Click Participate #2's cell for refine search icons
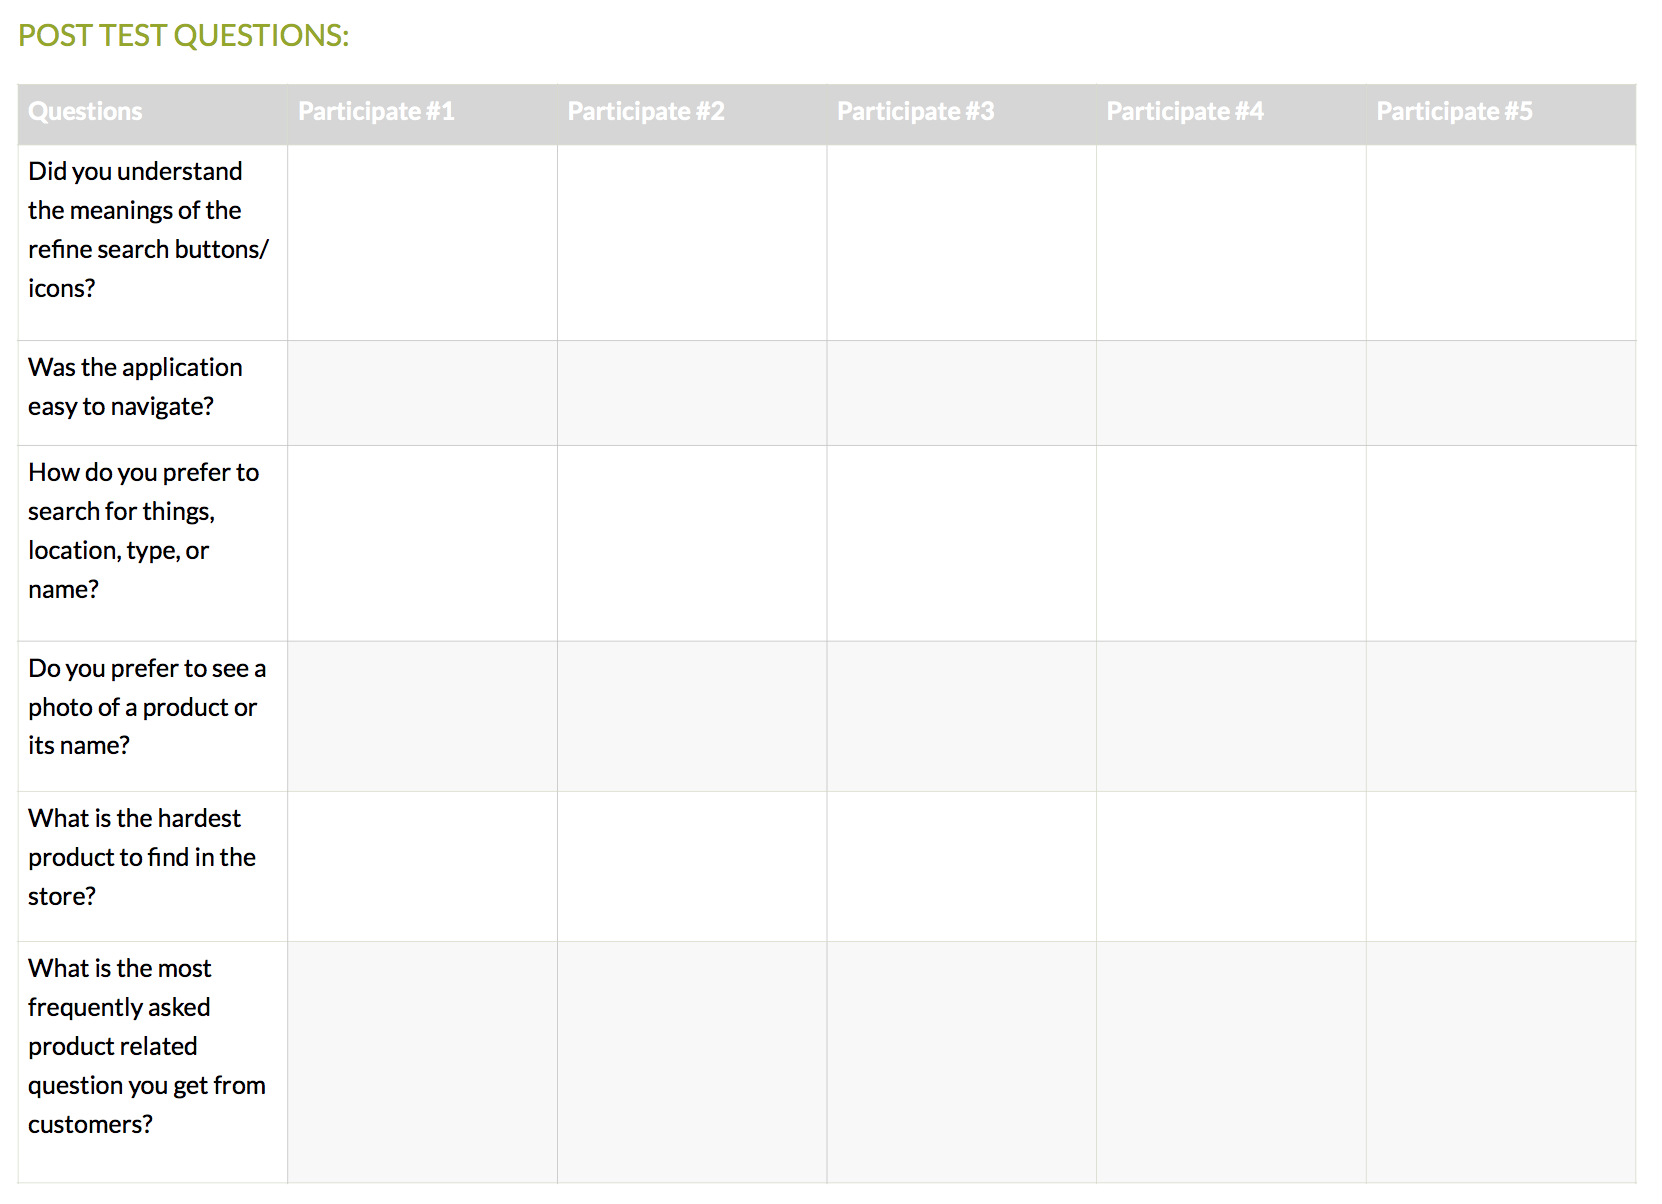The height and width of the screenshot is (1204, 1662). [x=692, y=243]
